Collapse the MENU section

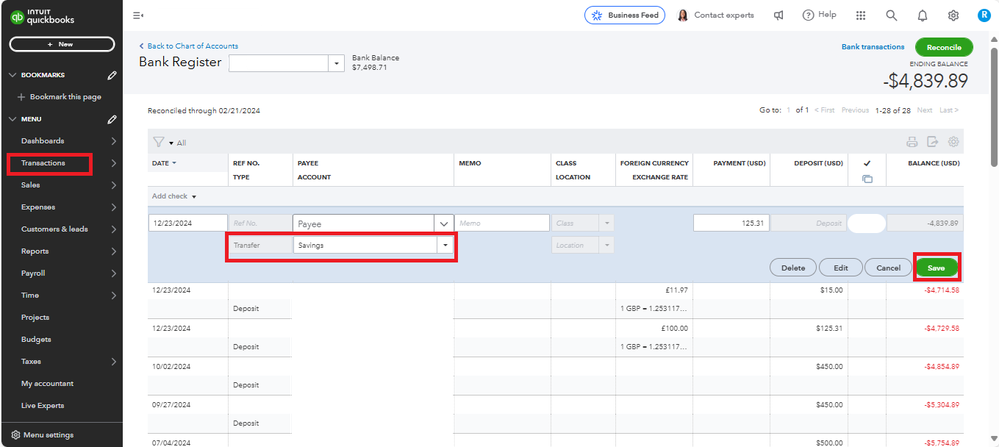point(12,119)
